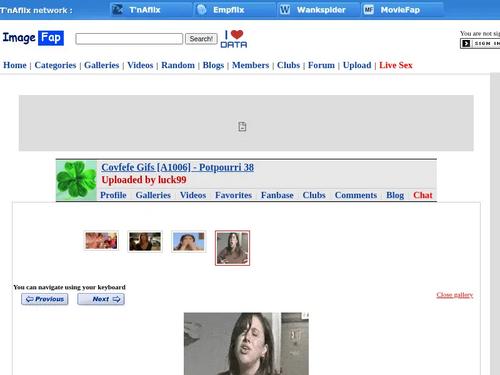The image size is (500, 375).
Task: Select the third thumbnail in the strip
Action: tap(189, 241)
